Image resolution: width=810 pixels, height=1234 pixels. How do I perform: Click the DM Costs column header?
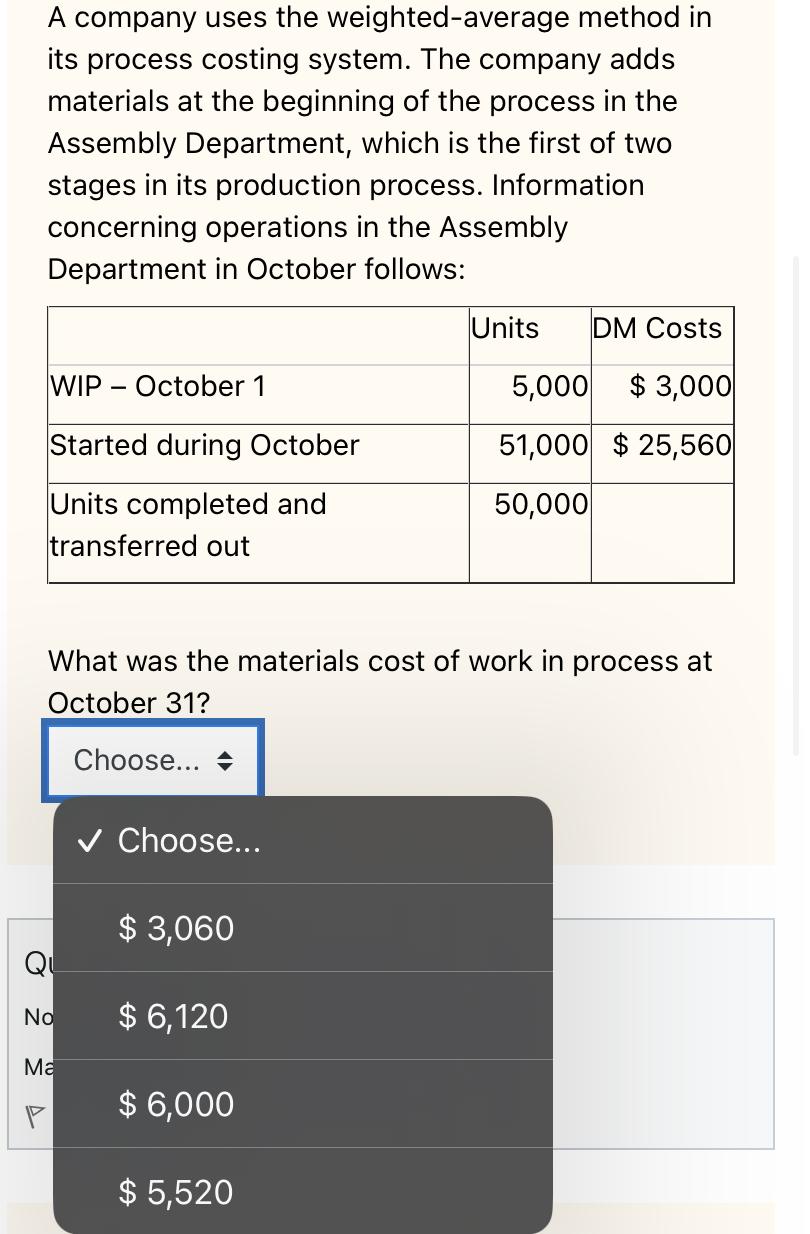click(657, 327)
